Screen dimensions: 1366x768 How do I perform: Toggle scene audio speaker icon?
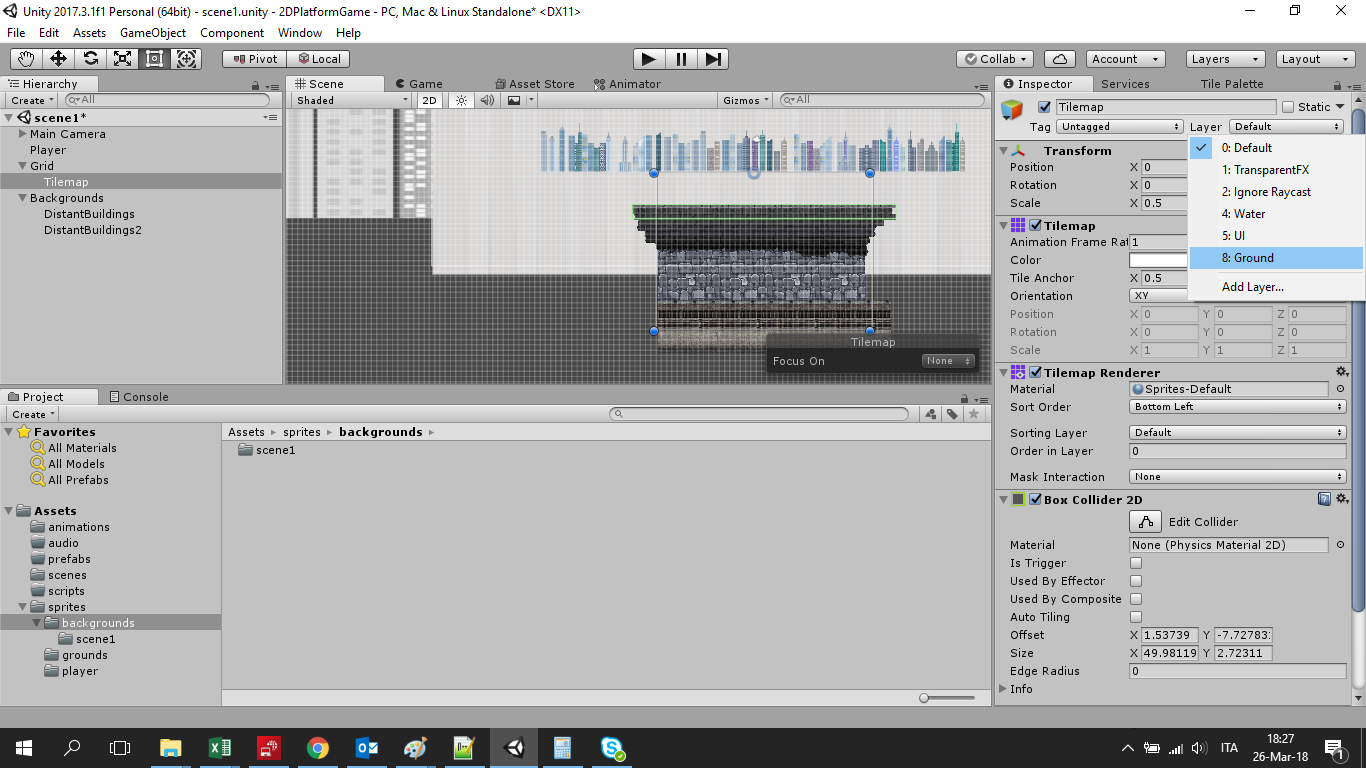pyautogui.click(x=487, y=100)
